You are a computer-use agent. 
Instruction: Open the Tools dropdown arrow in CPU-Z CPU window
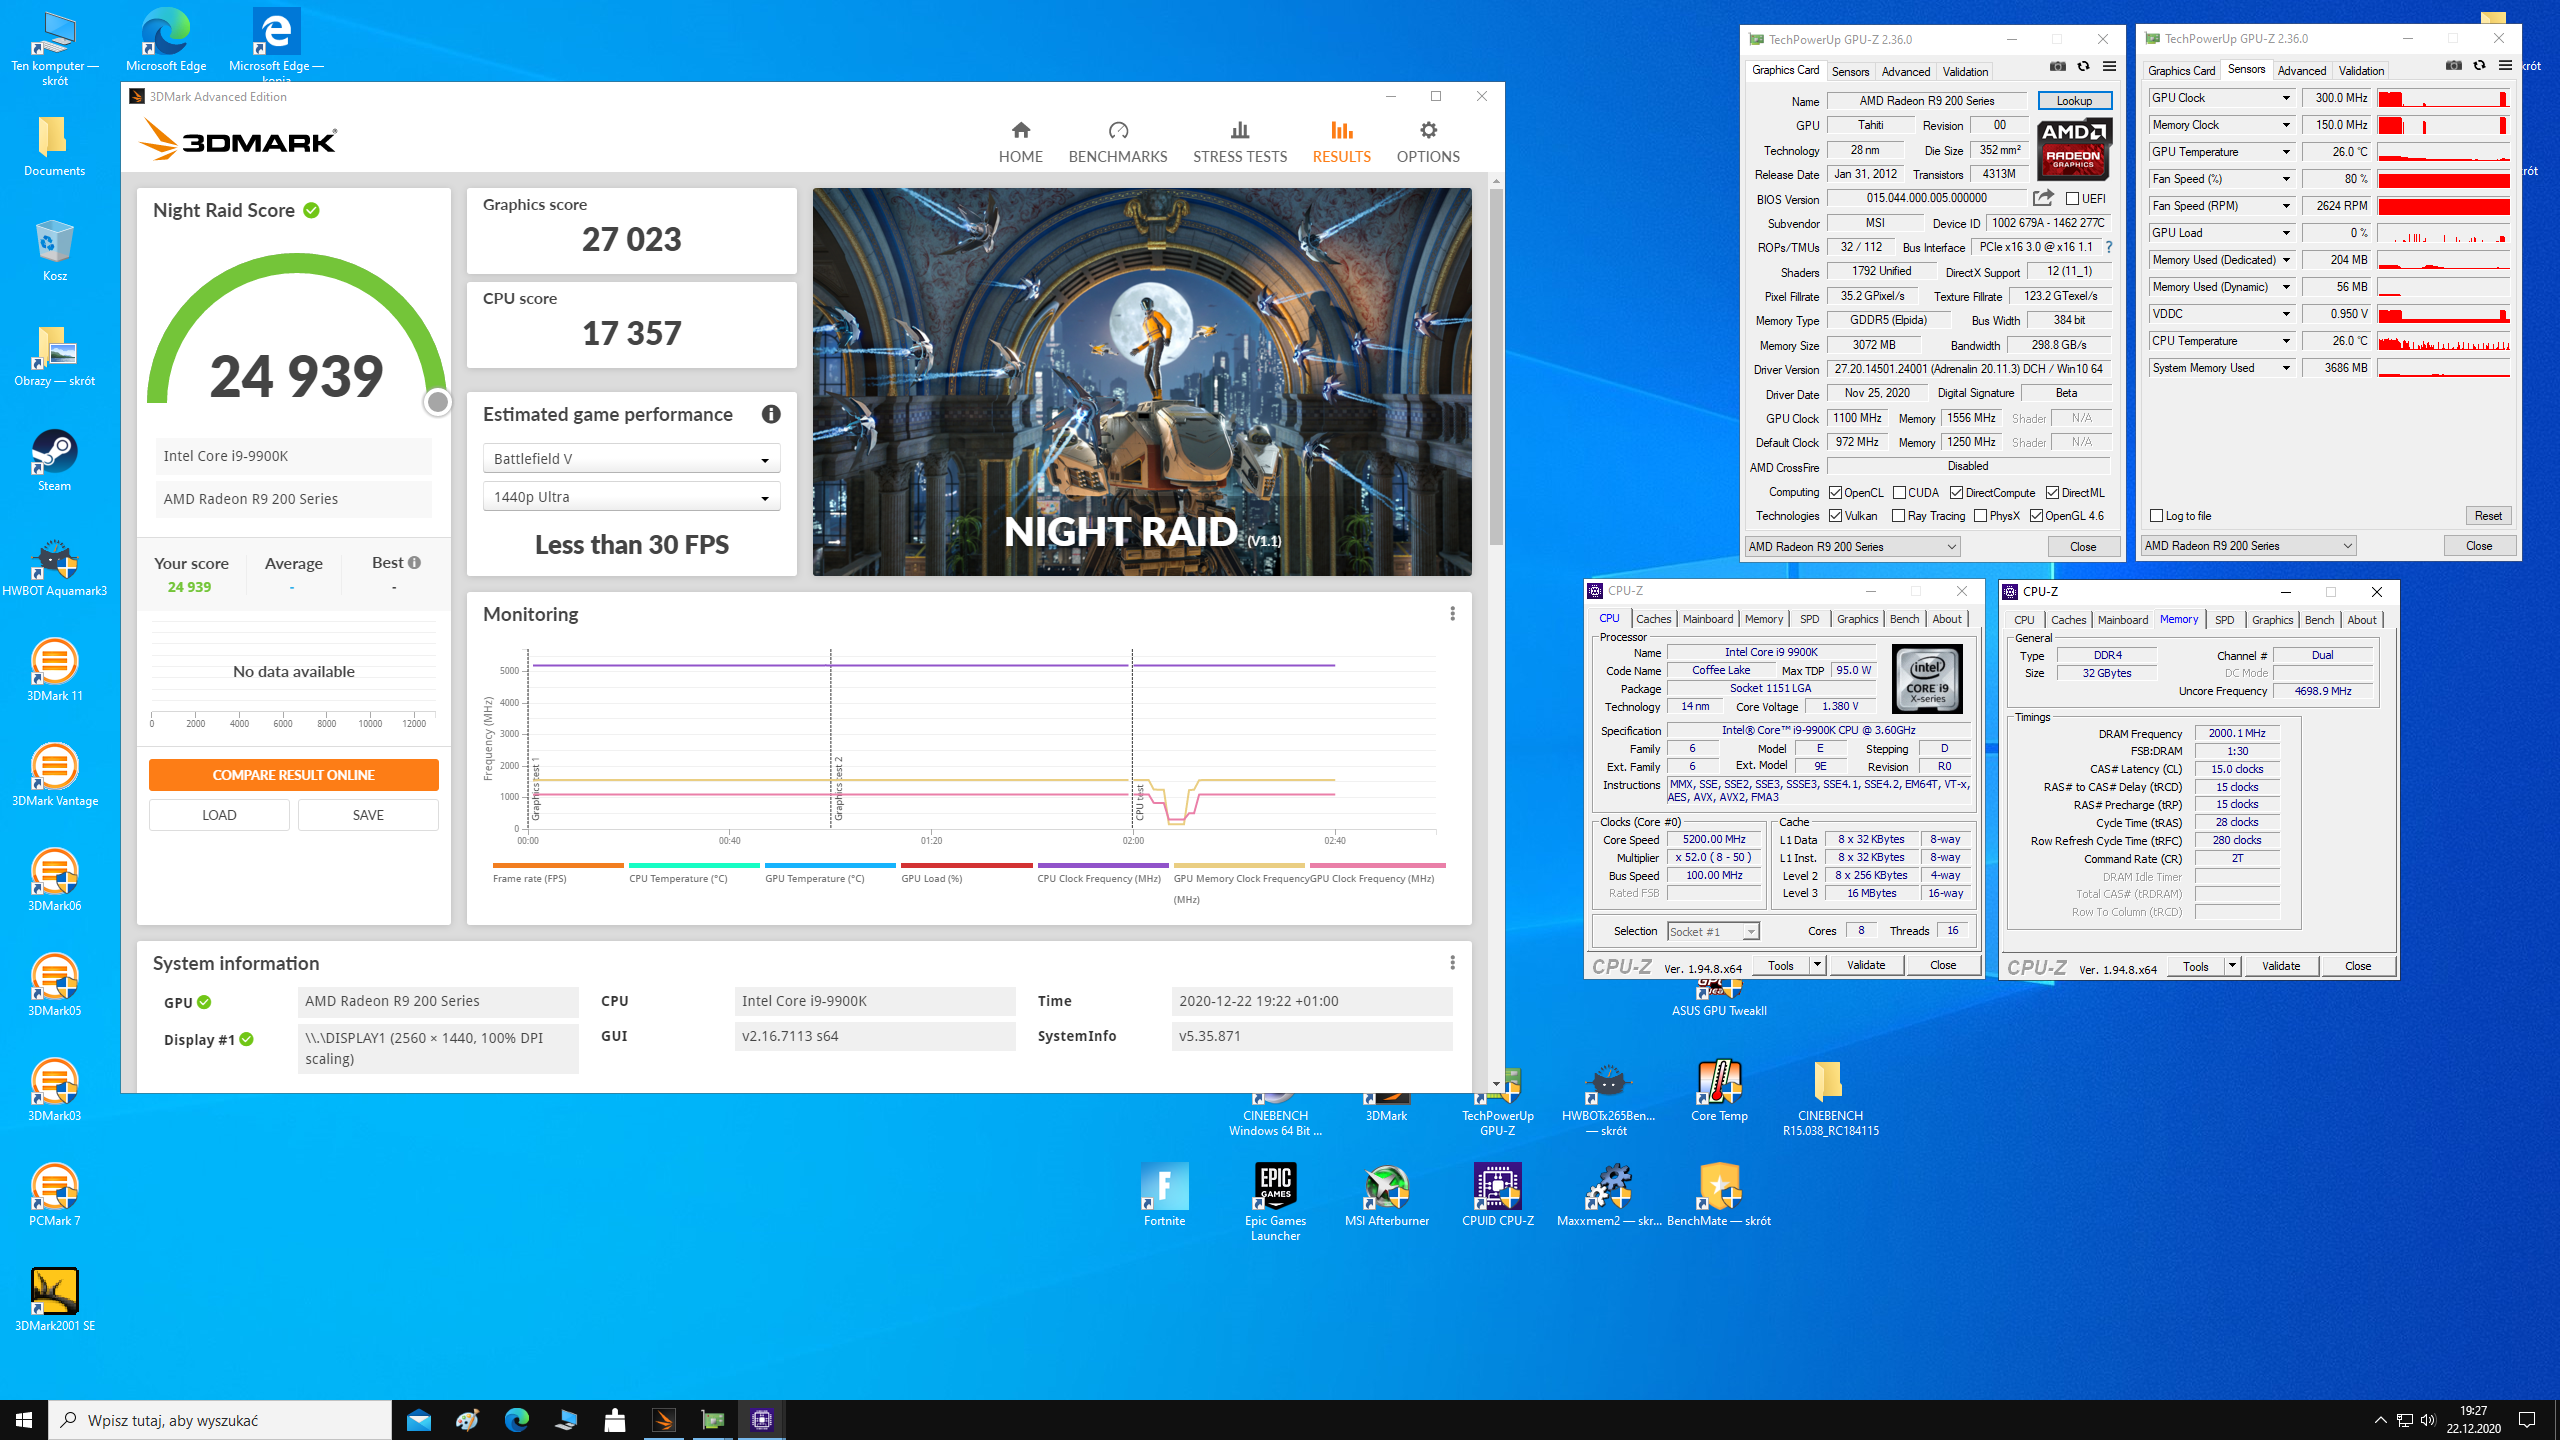[x=1817, y=965]
